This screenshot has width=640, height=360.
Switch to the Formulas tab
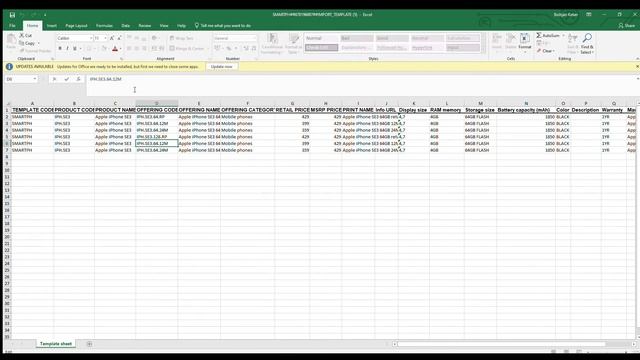[104, 26]
